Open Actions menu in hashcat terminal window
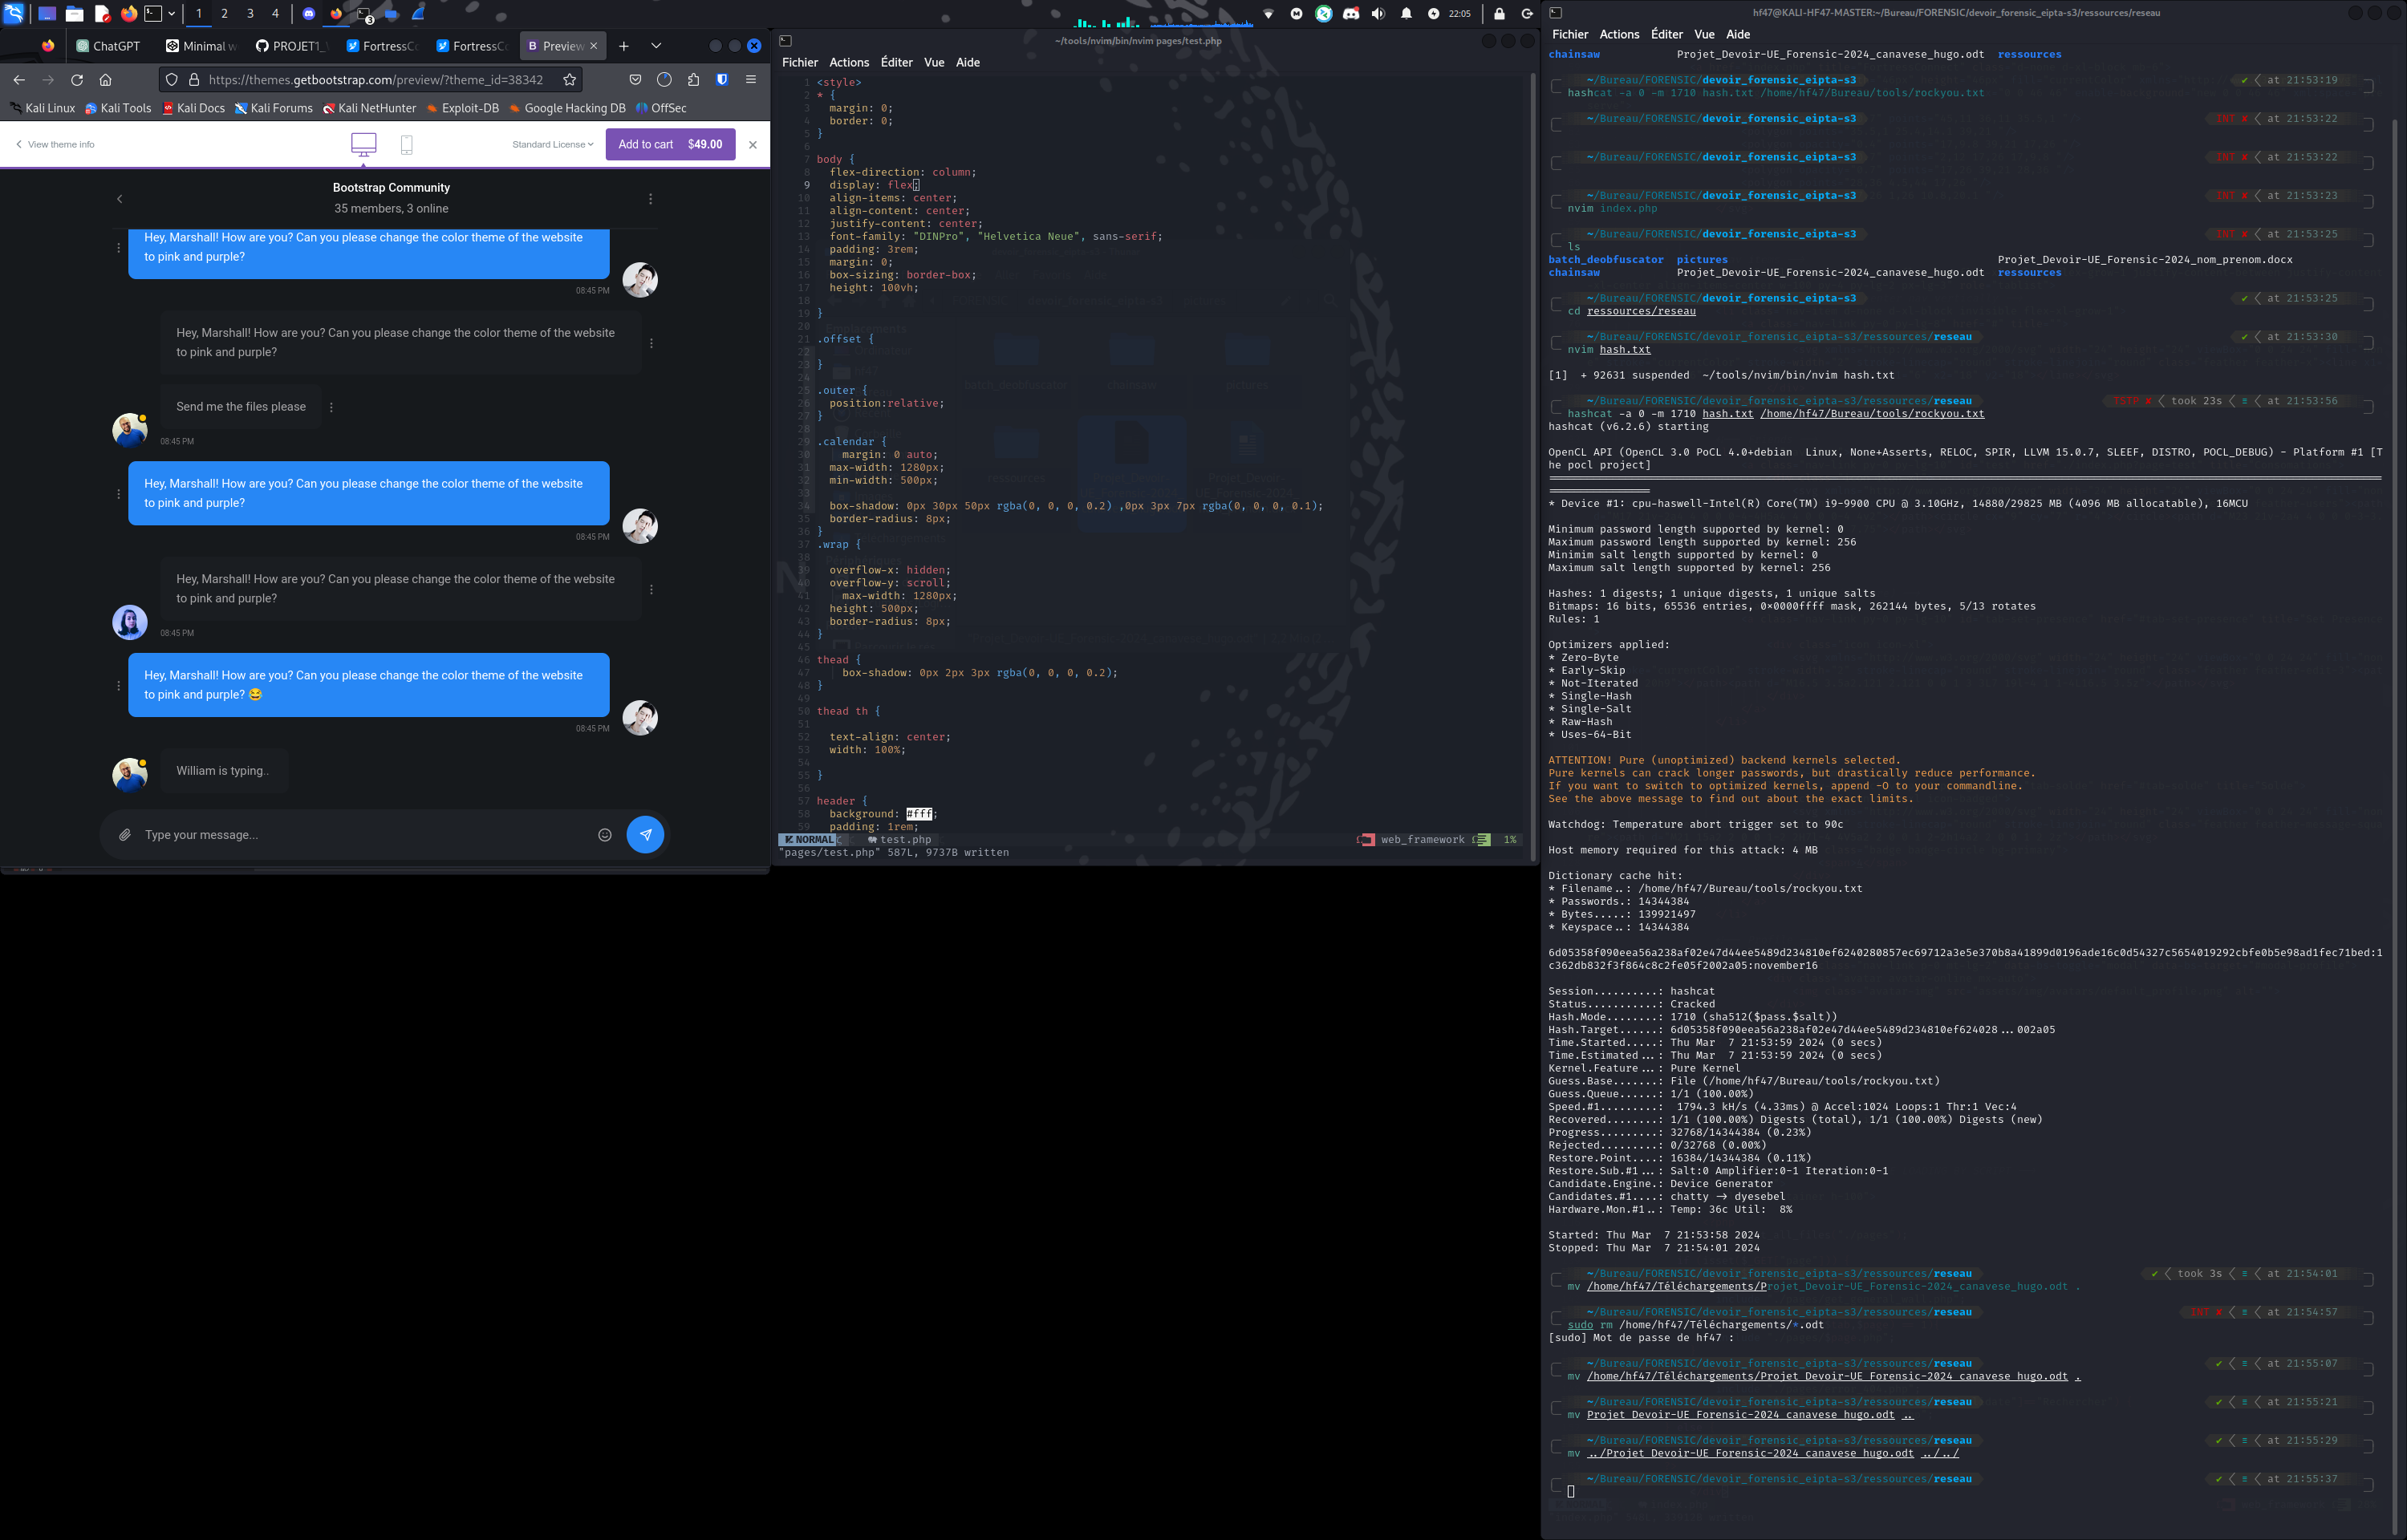Image resolution: width=2407 pixels, height=1540 pixels. tap(1619, 34)
